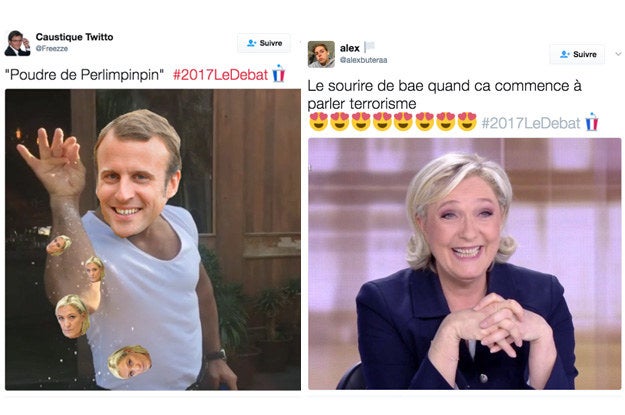
Task: Visit the @alexbuteraa handle link
Action: click(364, 60)
